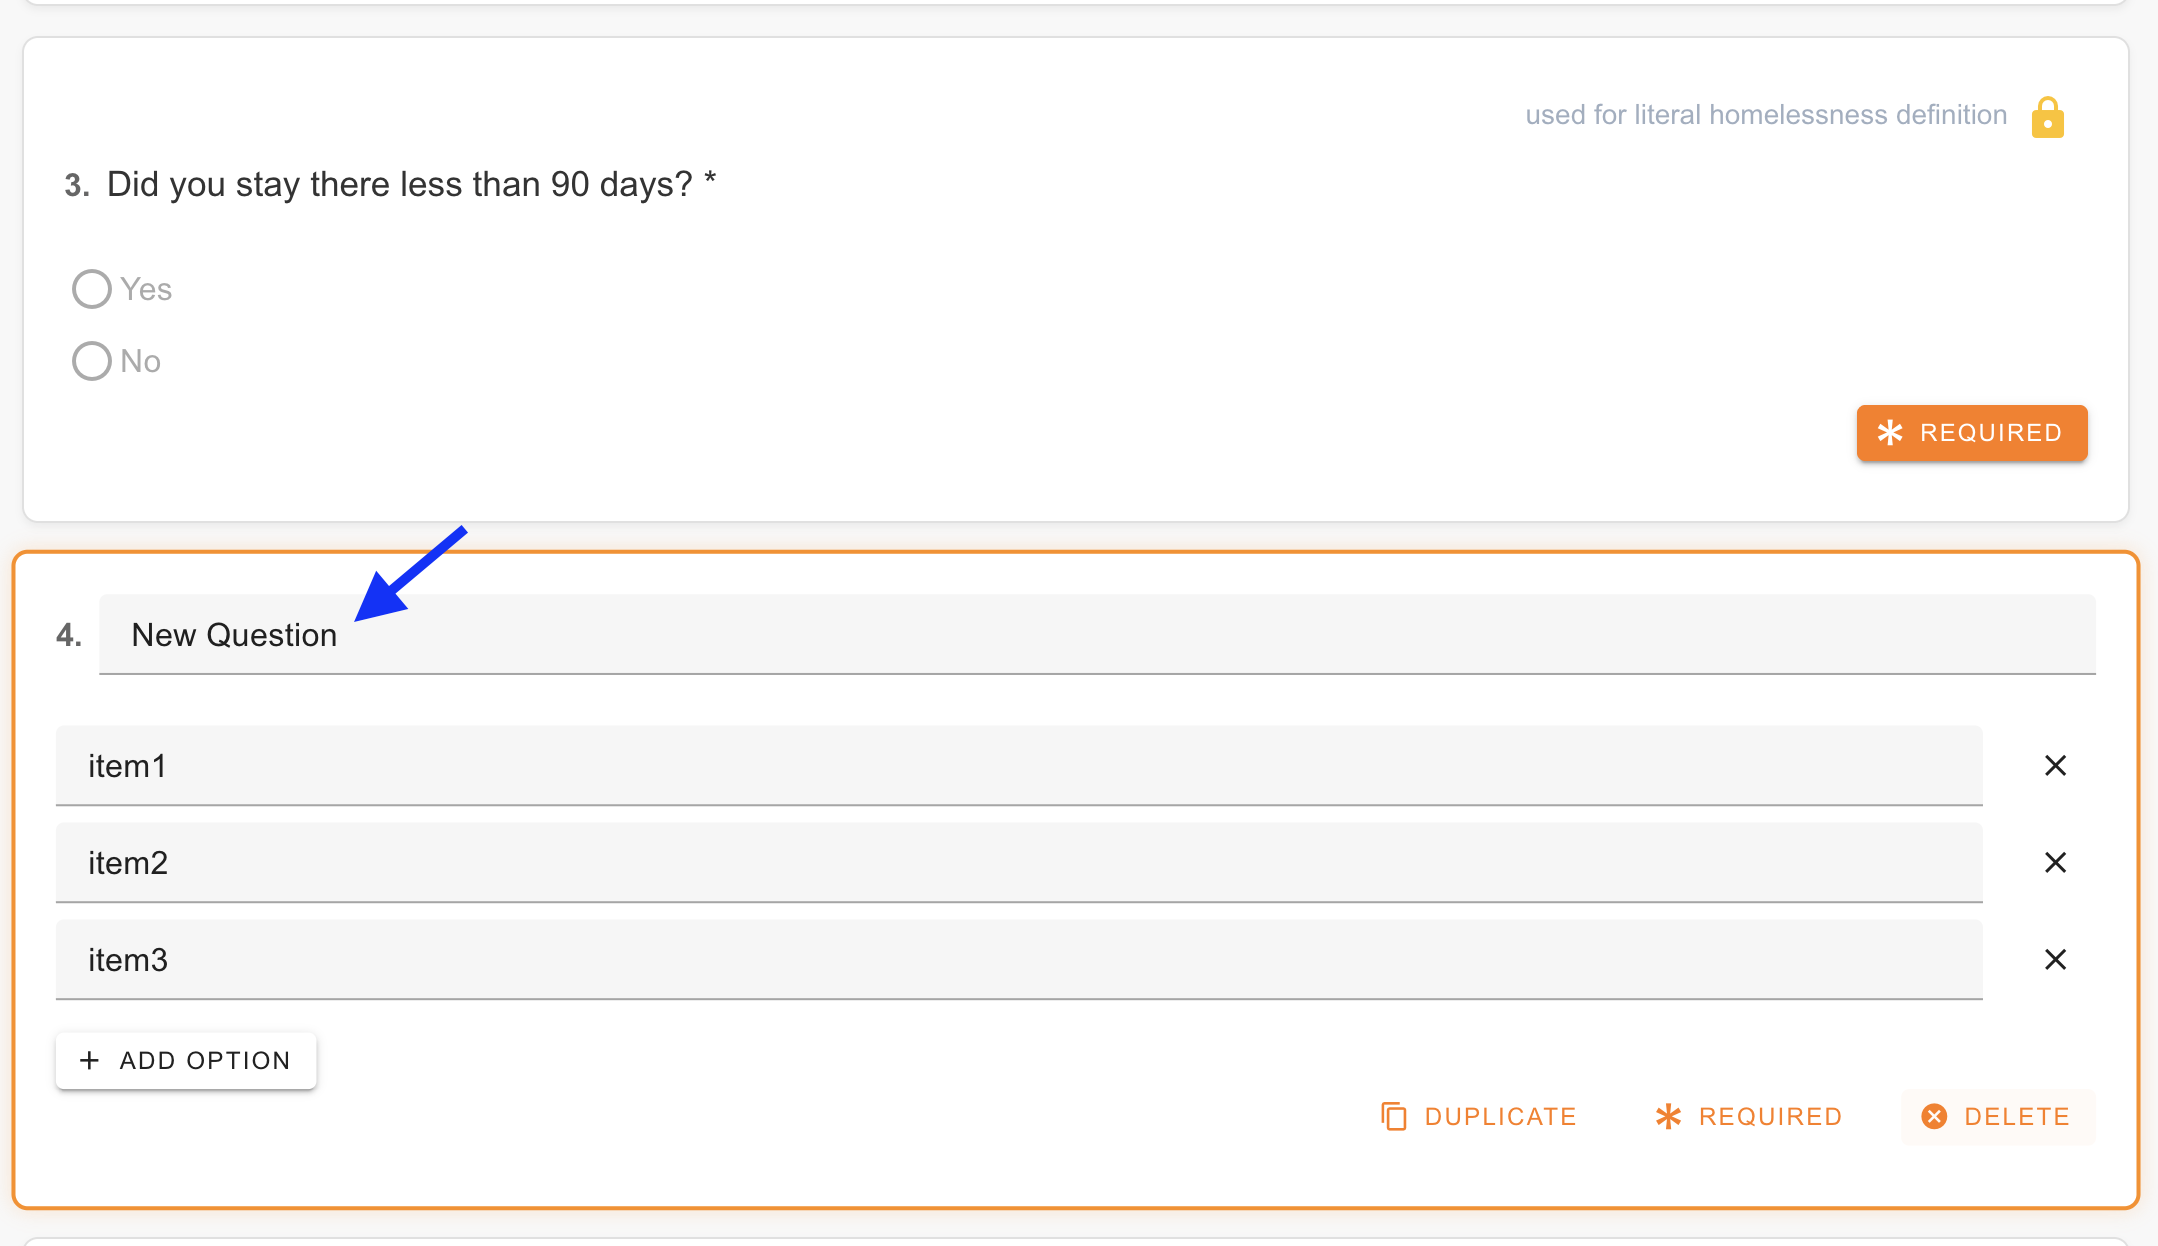Screen dimensions: 2158x1246
Task: Click the ADD OPTION button
Action: [x=186, y=1060]
